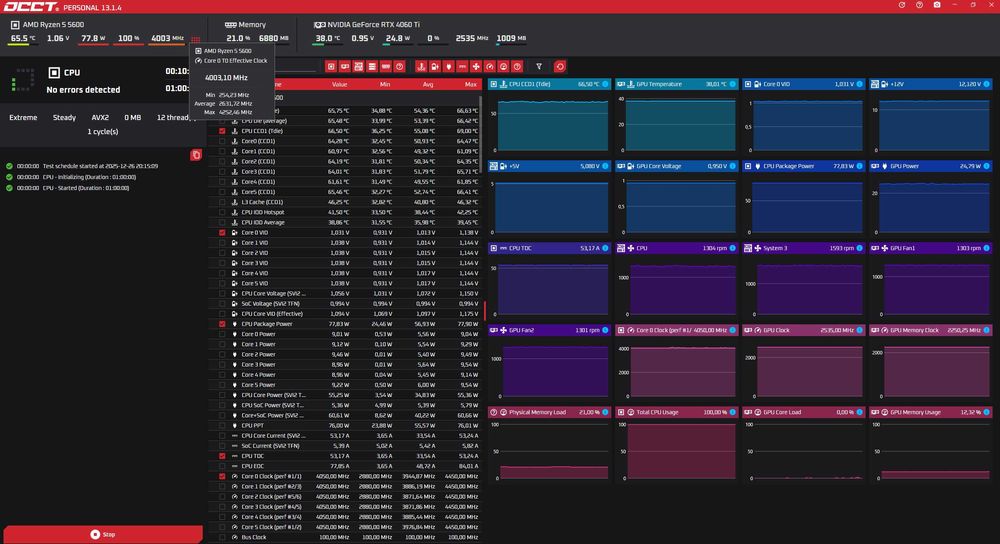This screenshot has height=544, width=1000.
Task: Open info icon on CPU CCD1 (Tdie) graph
Action: [x=605, y=84]
